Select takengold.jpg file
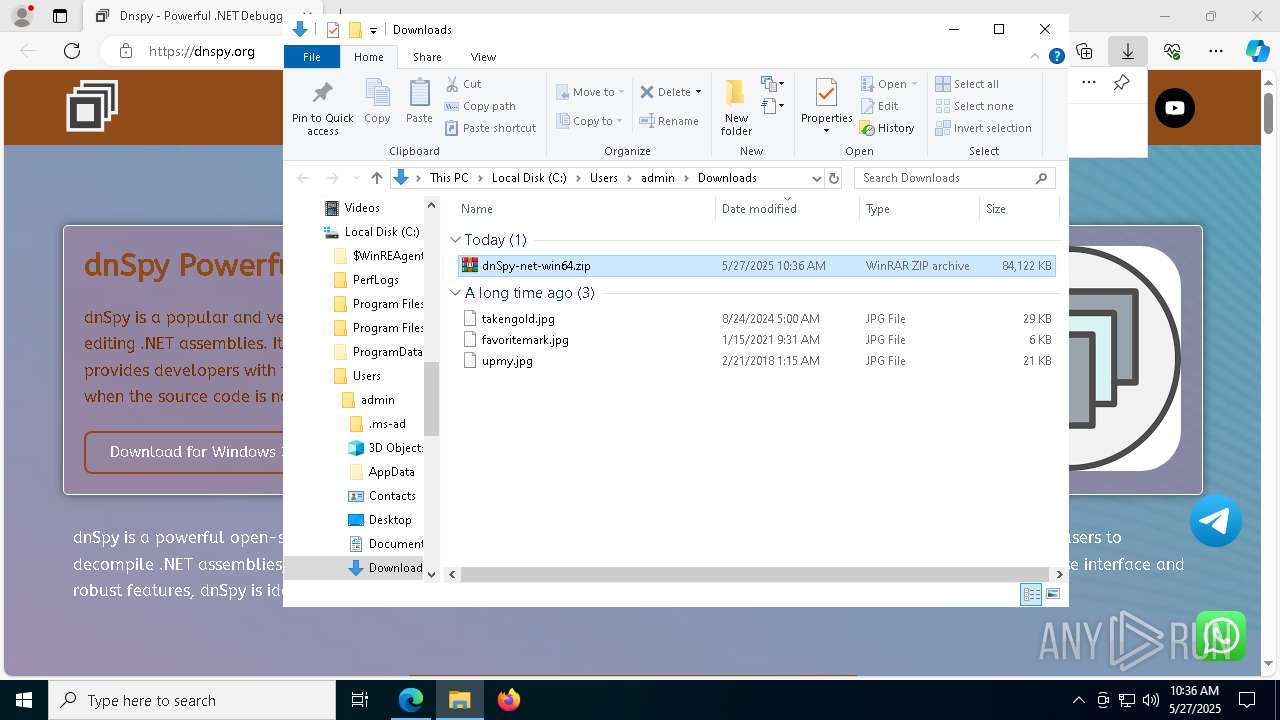This screenshot has width=1280, height=720. click(x=756, y=319)
